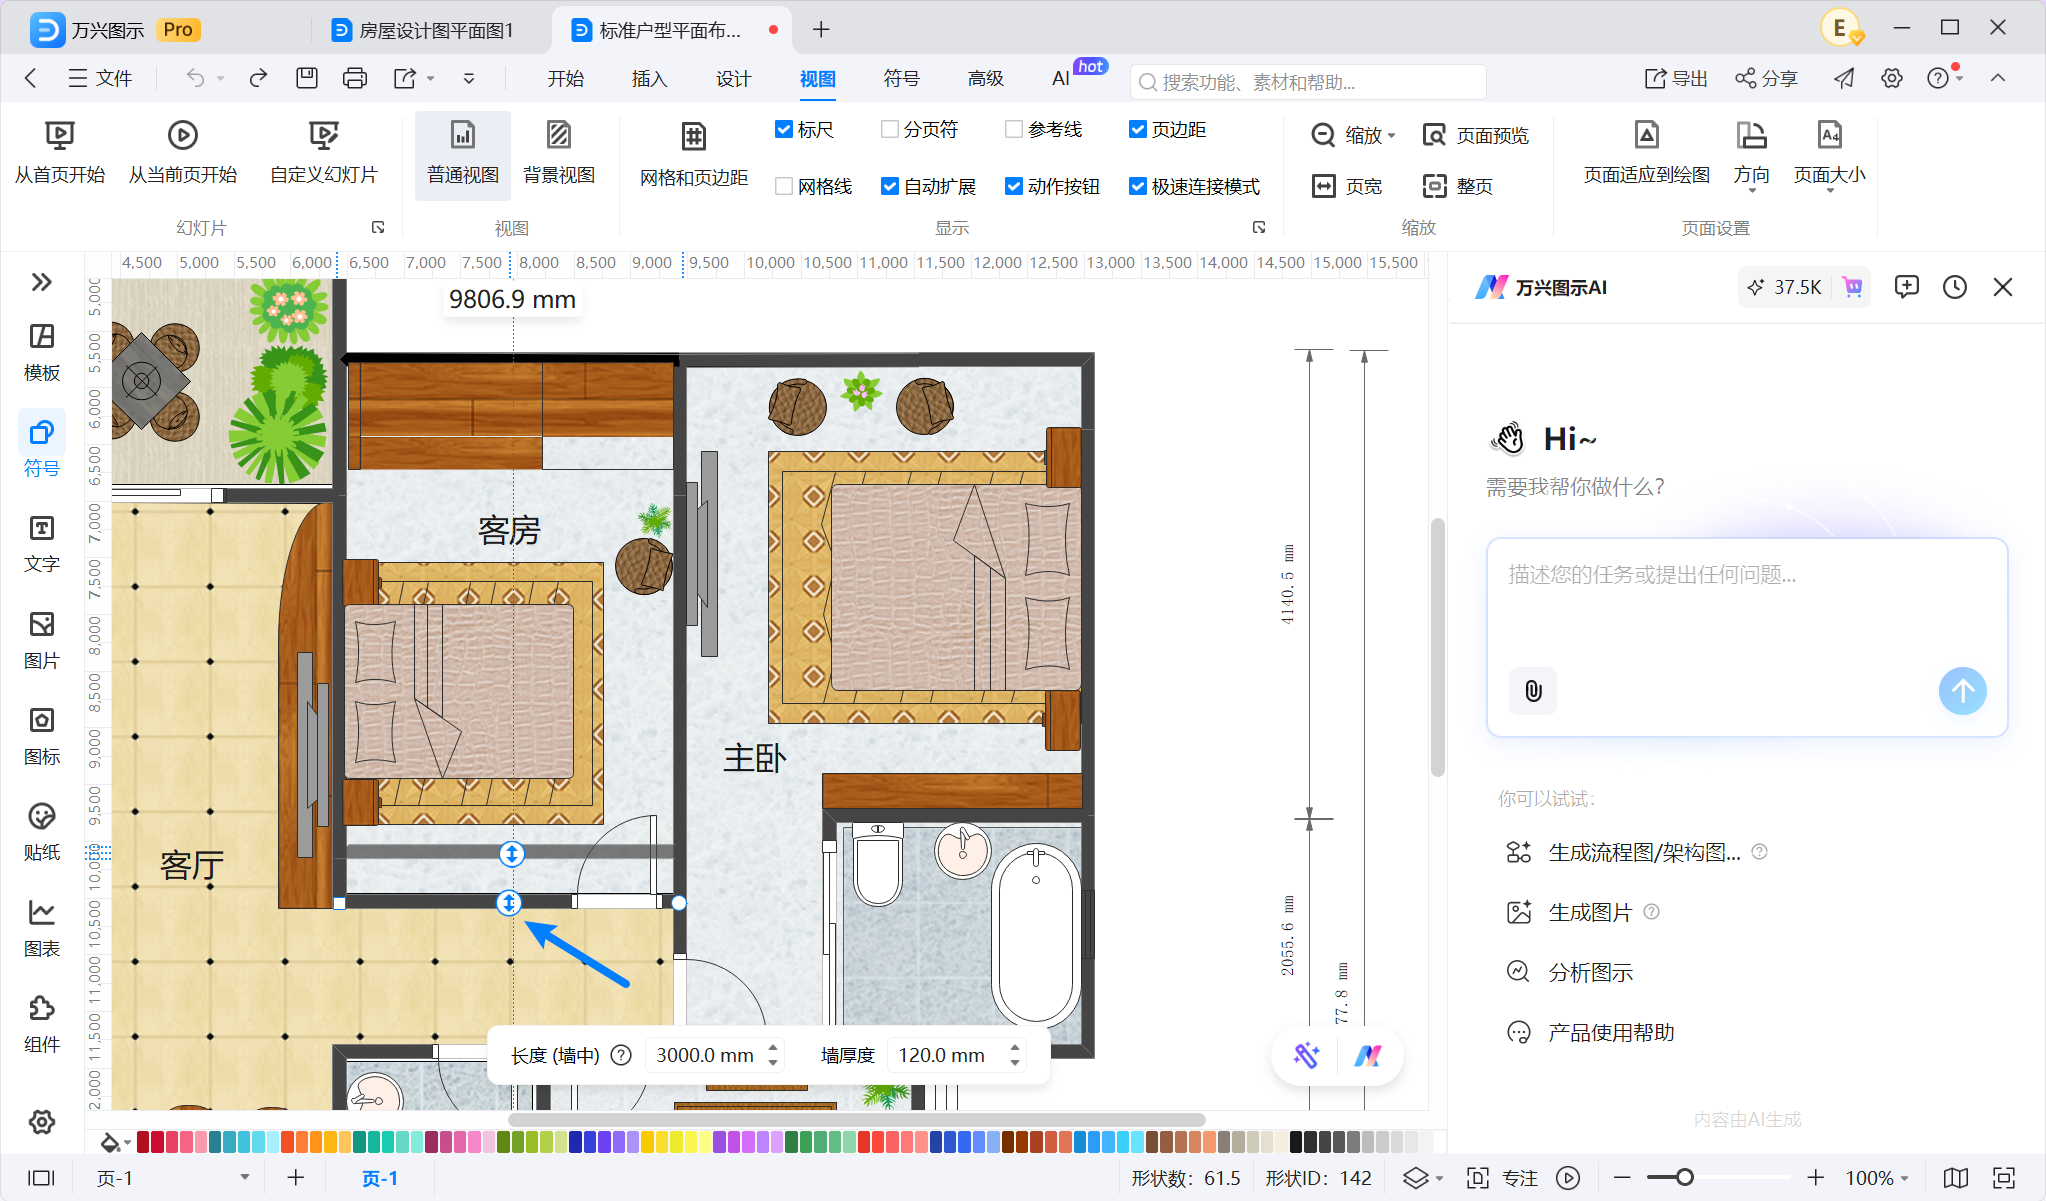Fit to 整页 whole page
2046x1201 pixels.
(1457, 186)
